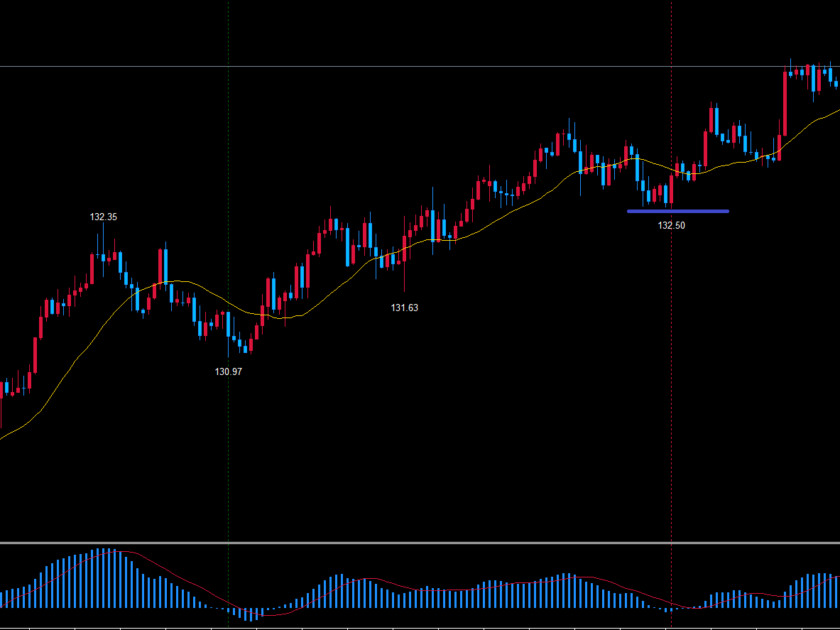This screenshot has width=840, height=630.
Task: Click the first red candle at far left
Action: pos(2,388)
